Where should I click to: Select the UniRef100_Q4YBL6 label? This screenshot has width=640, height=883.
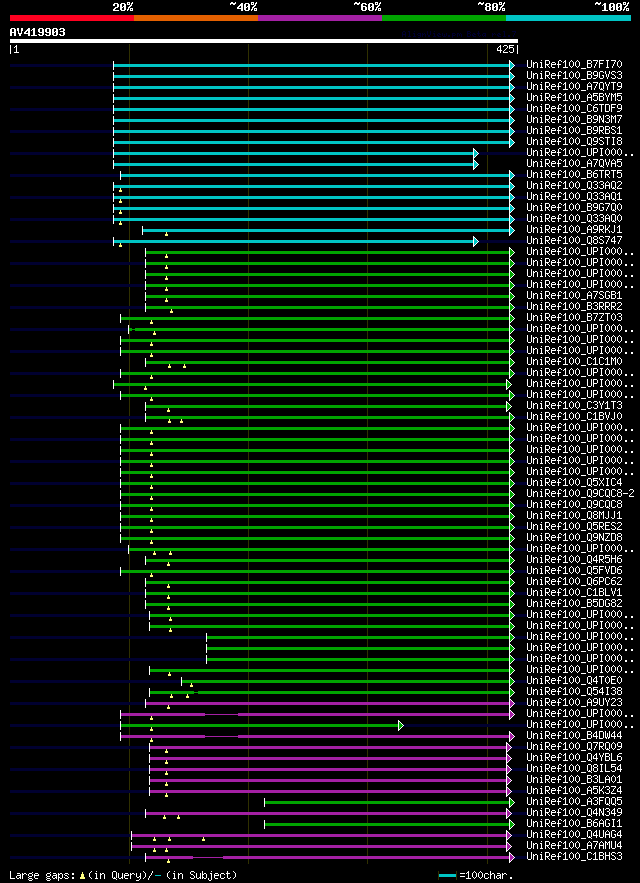pos(574,757)
